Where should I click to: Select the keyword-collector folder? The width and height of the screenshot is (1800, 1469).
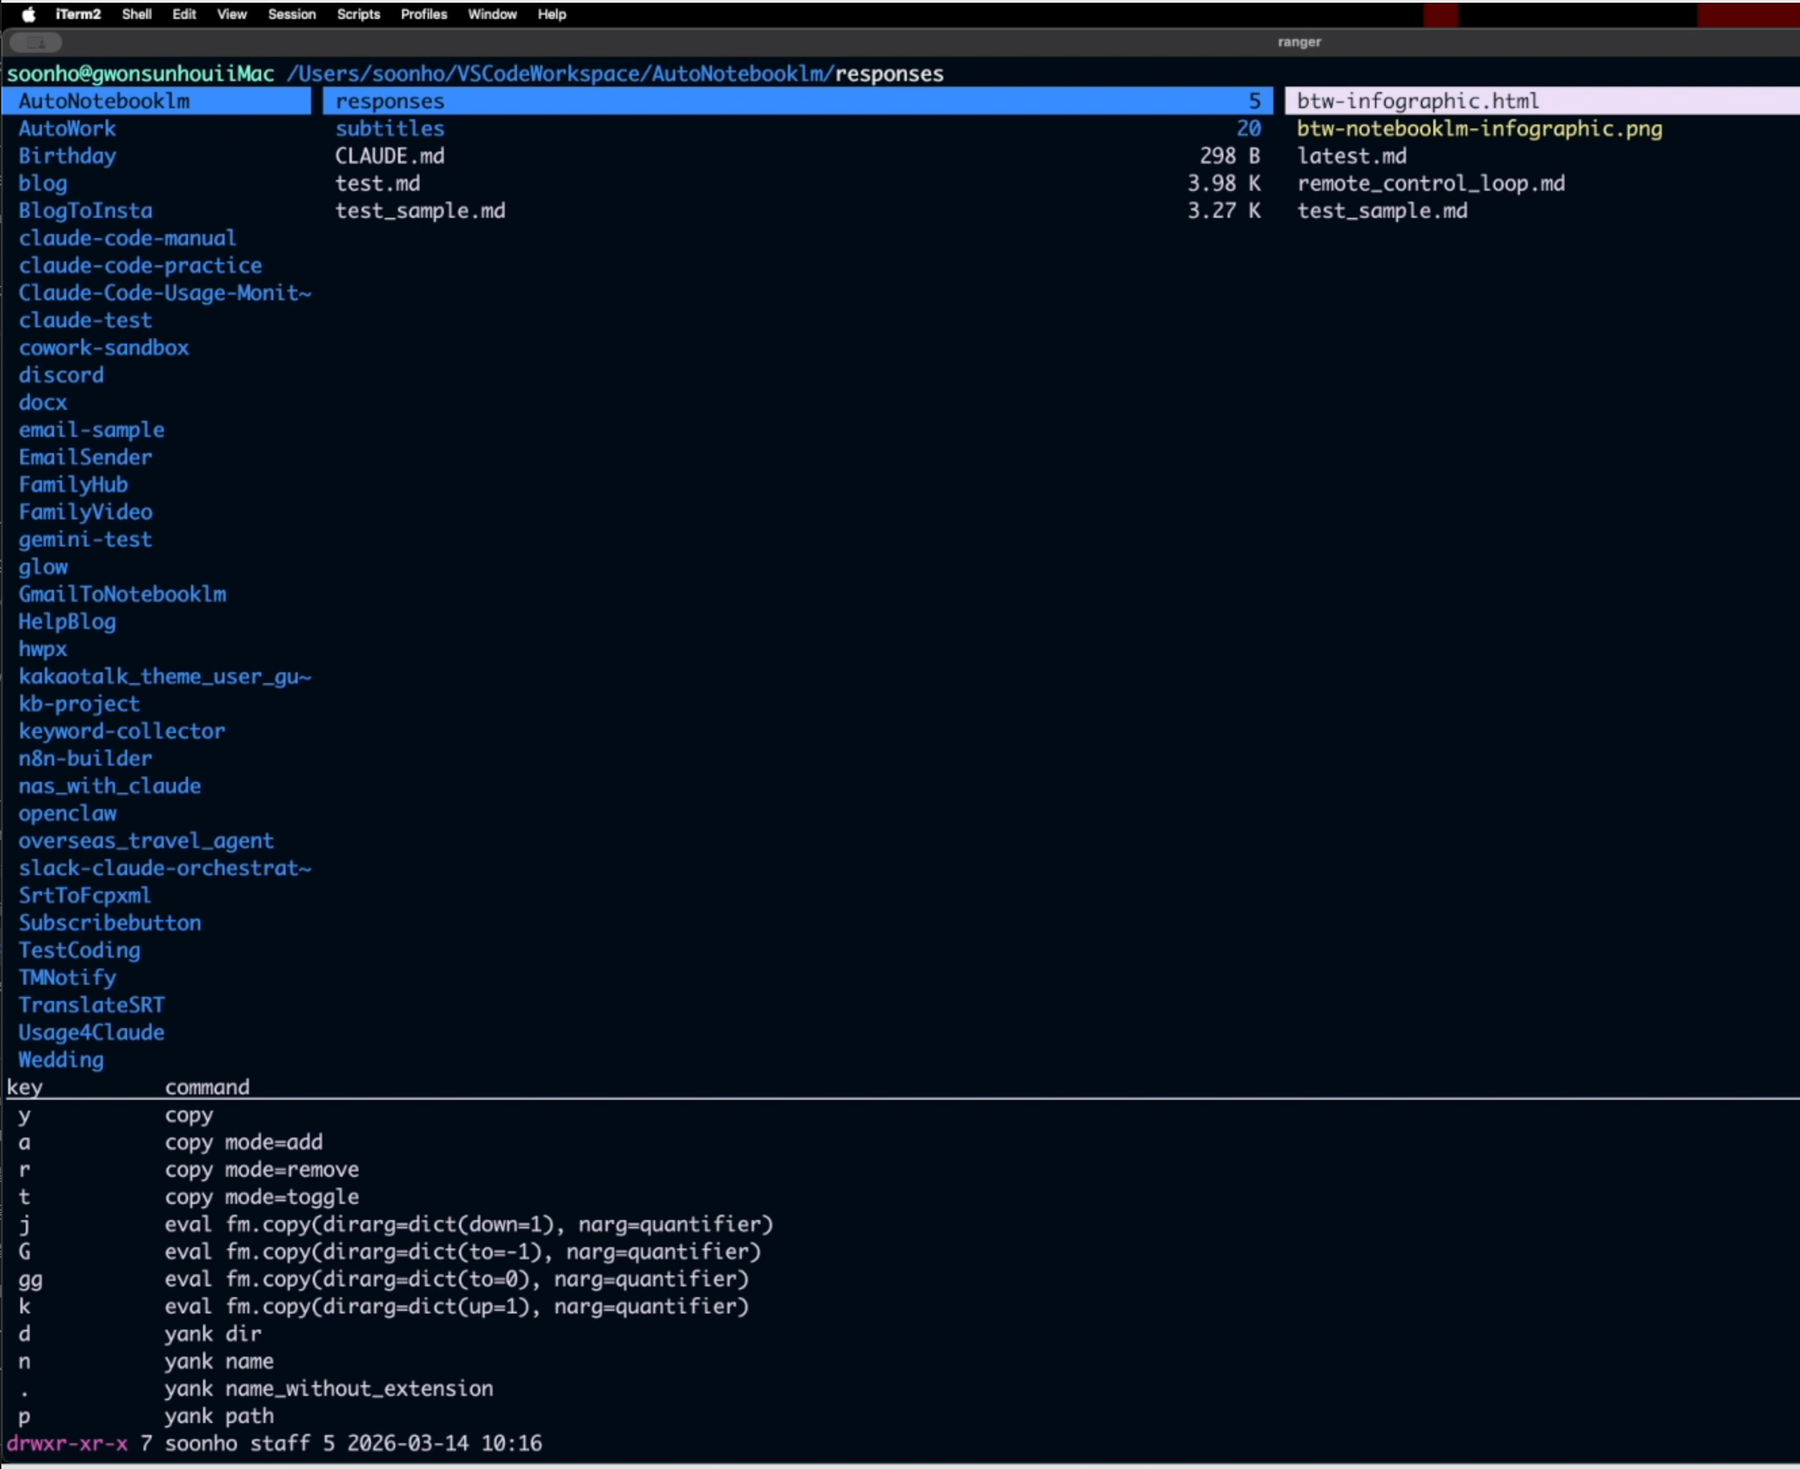coord(122,731)
